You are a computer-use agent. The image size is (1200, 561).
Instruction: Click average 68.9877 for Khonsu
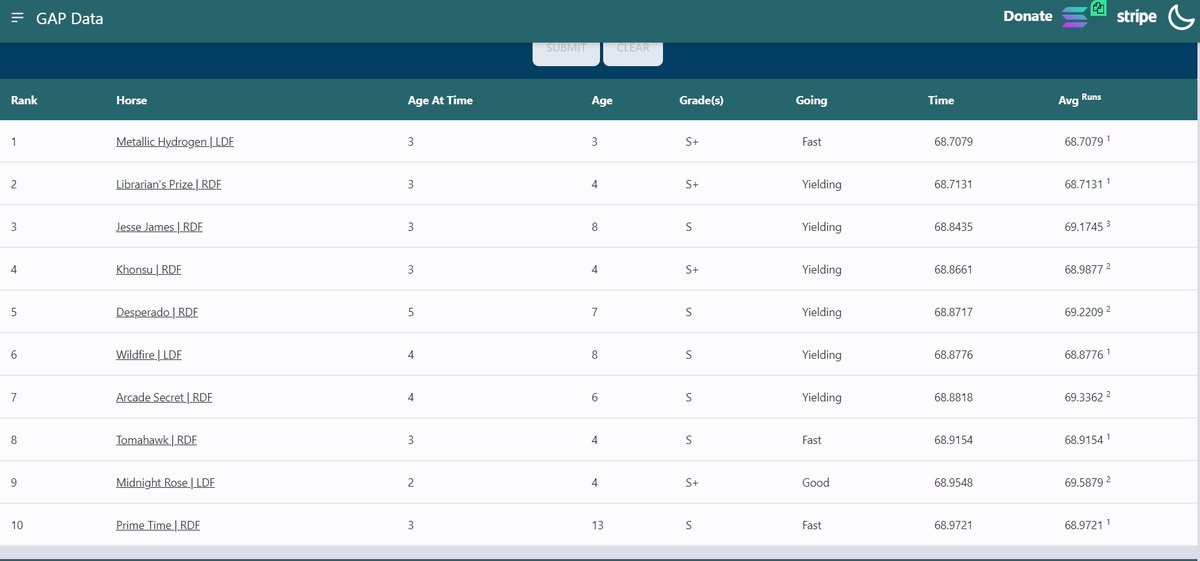pos(1084,270)
